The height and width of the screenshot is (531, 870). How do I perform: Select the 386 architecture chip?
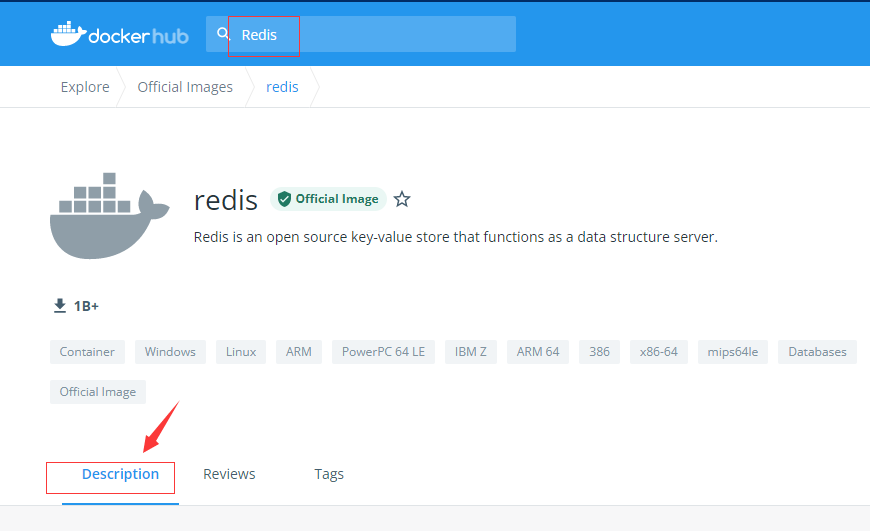point(599,352)
